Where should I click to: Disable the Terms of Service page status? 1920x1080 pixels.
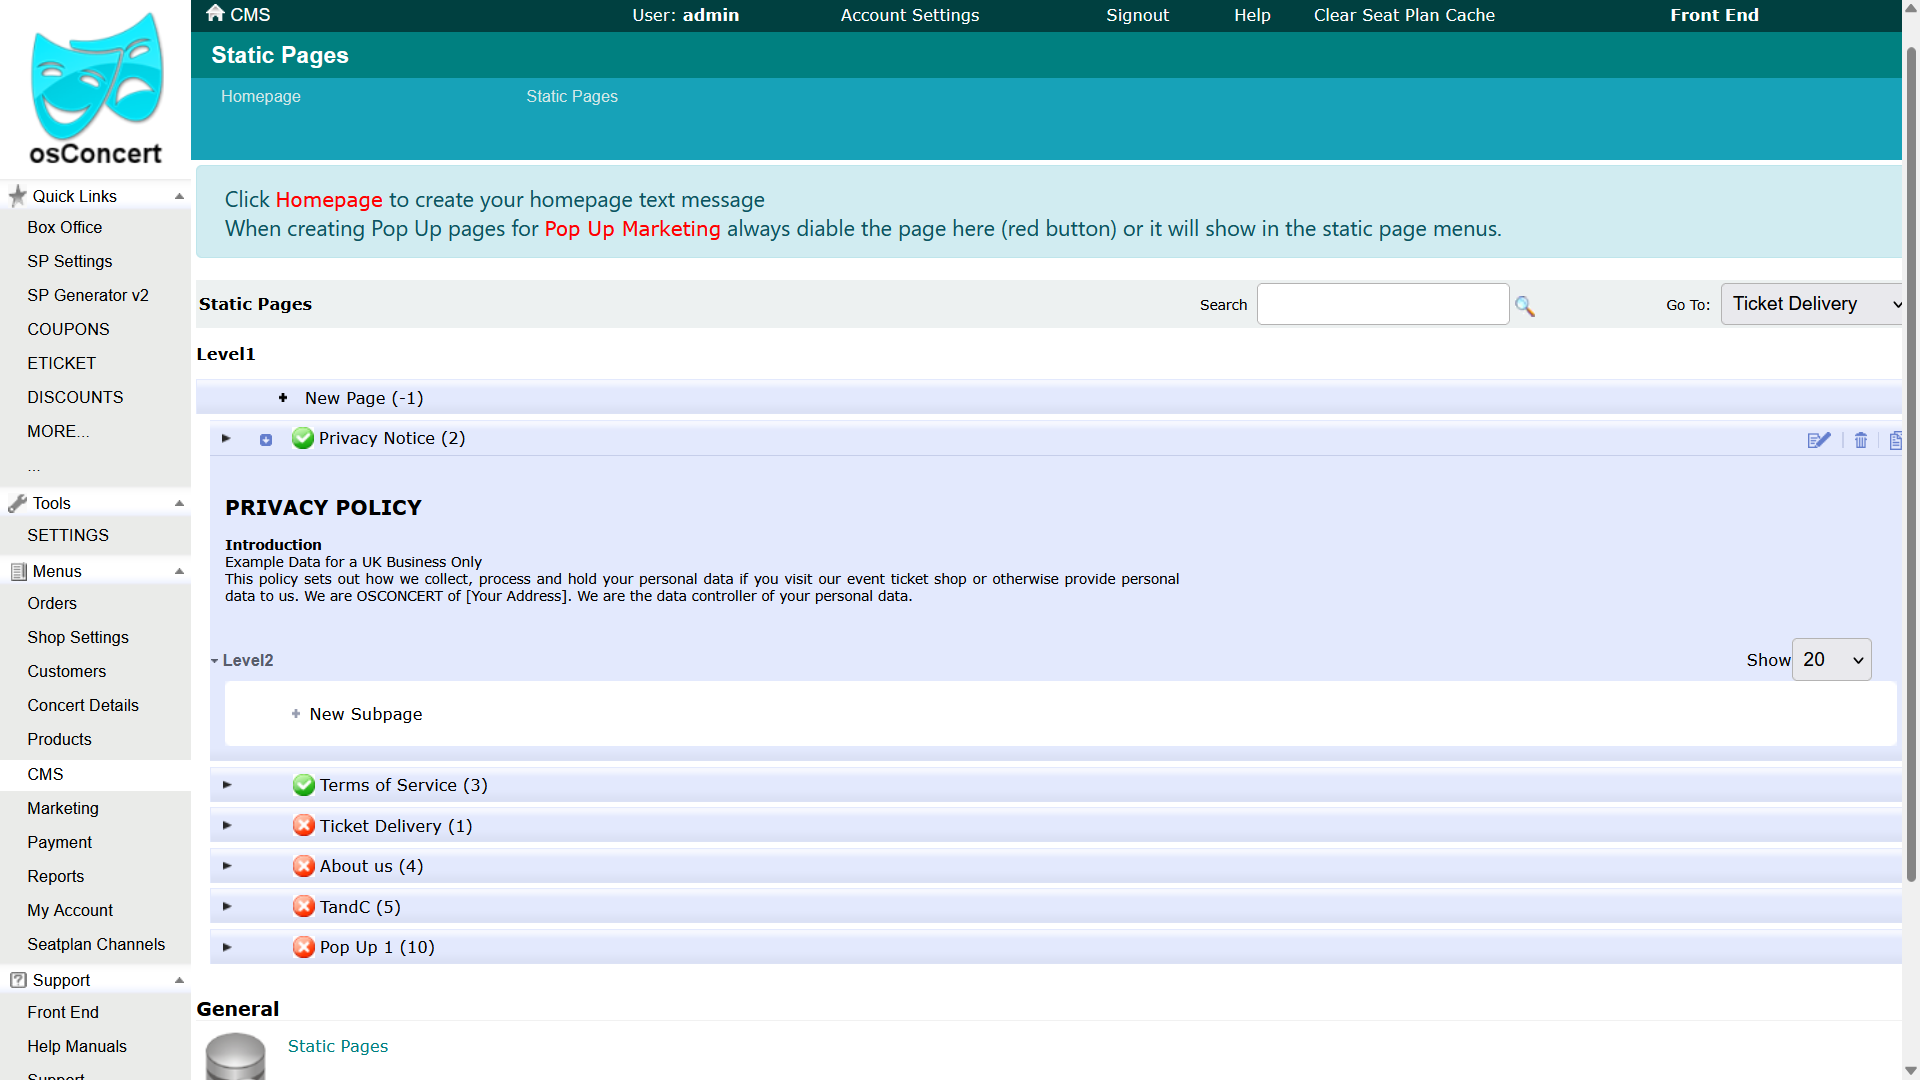(304, 785)
